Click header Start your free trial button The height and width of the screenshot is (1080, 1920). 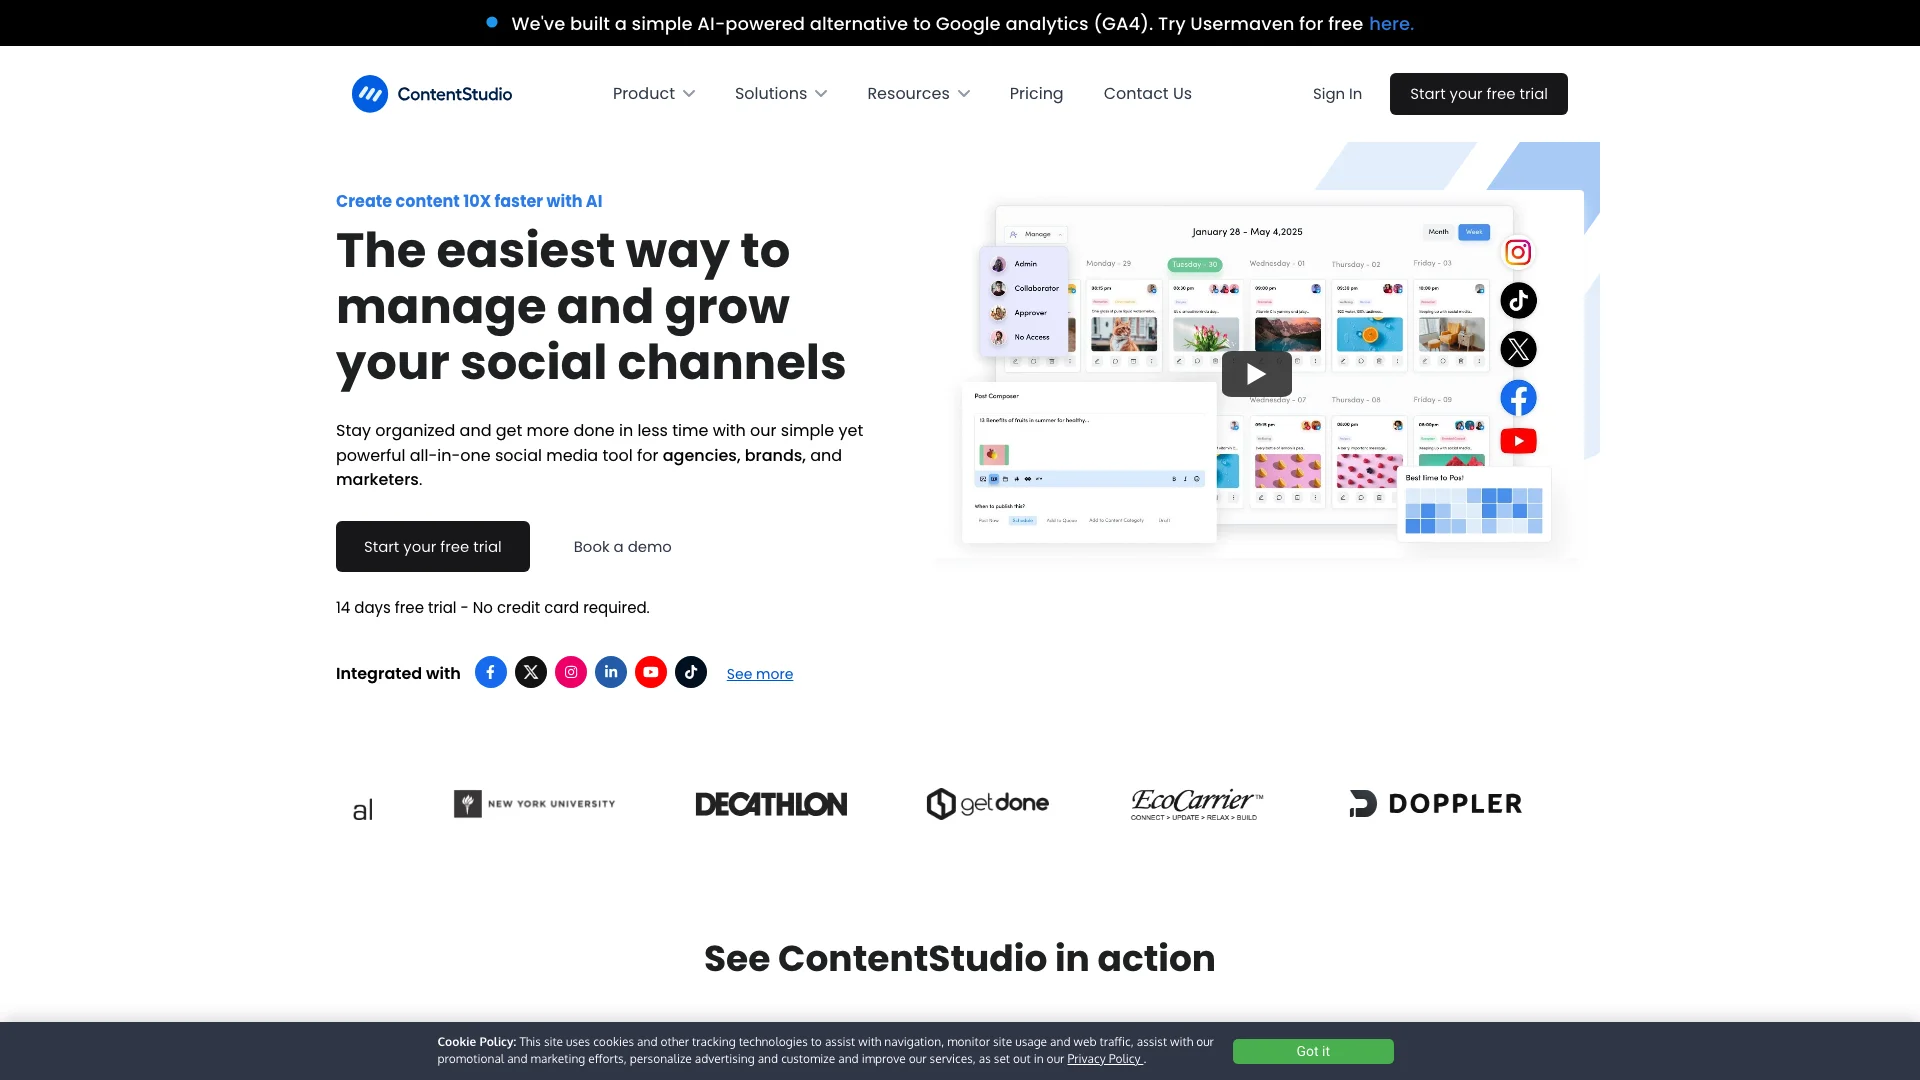(1478, 94)
